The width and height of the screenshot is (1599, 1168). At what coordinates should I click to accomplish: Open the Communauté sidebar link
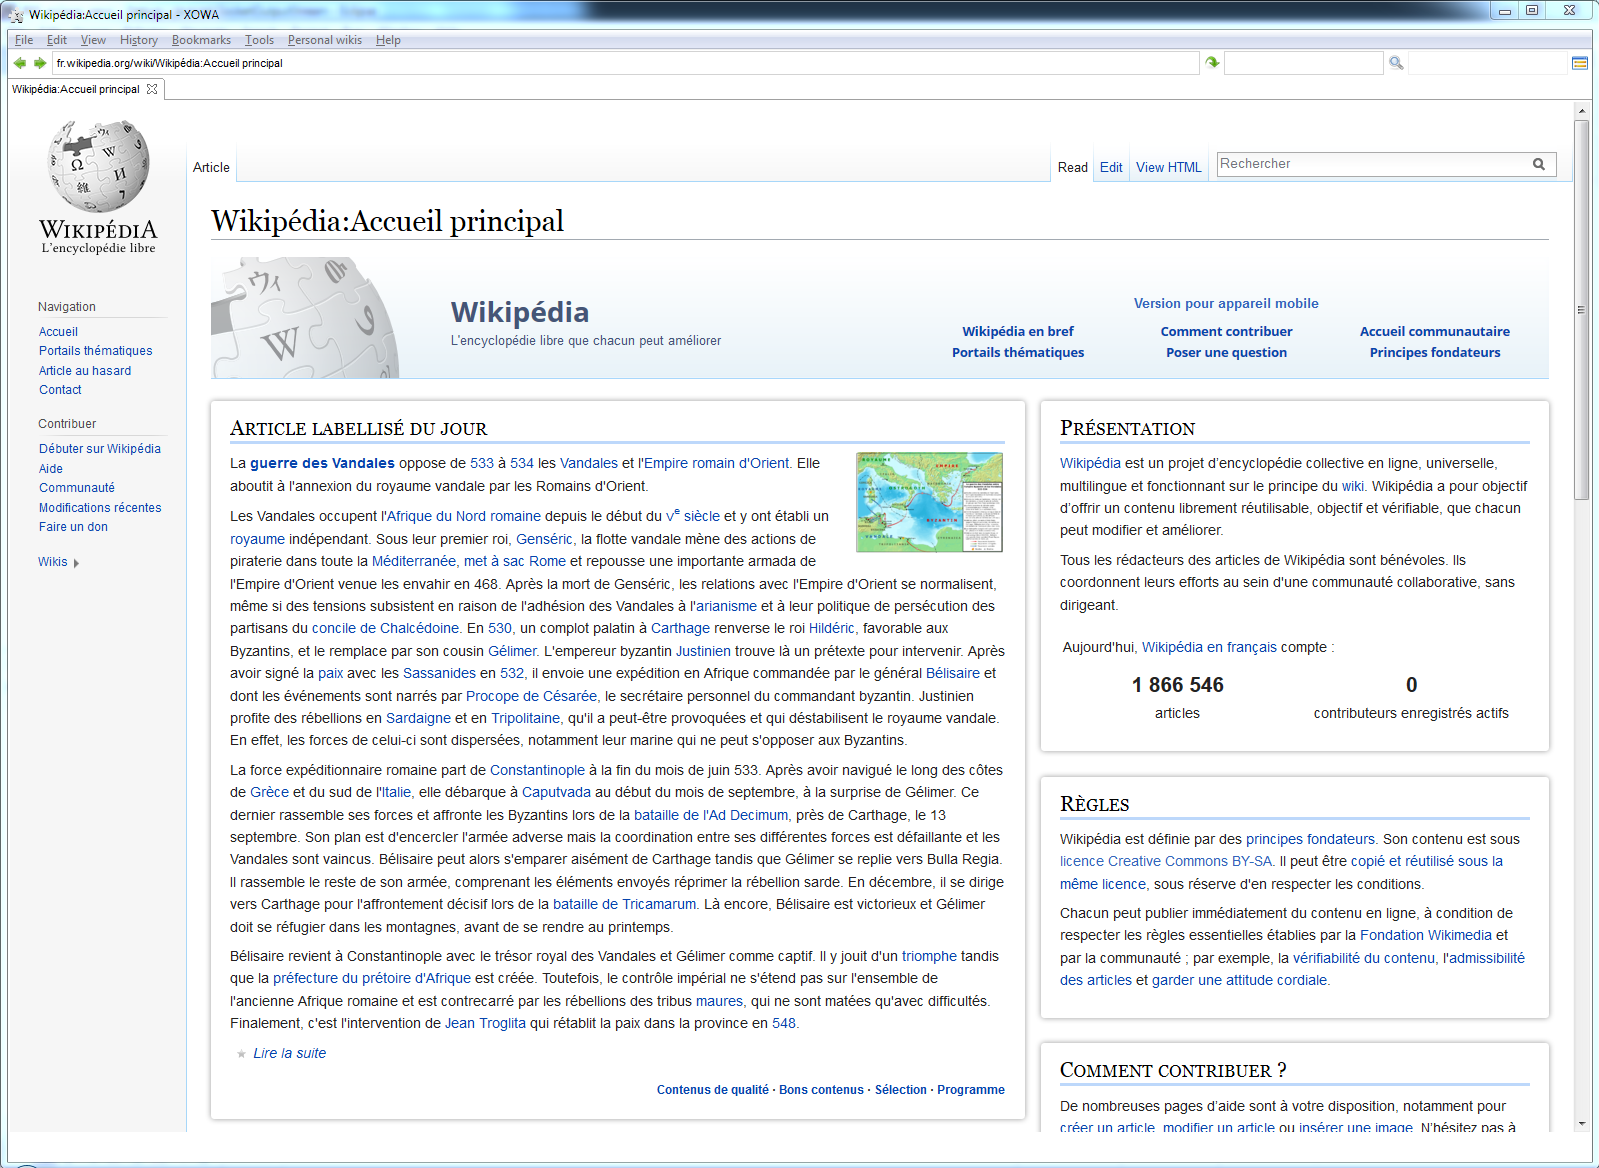click(x=77, y=488)
